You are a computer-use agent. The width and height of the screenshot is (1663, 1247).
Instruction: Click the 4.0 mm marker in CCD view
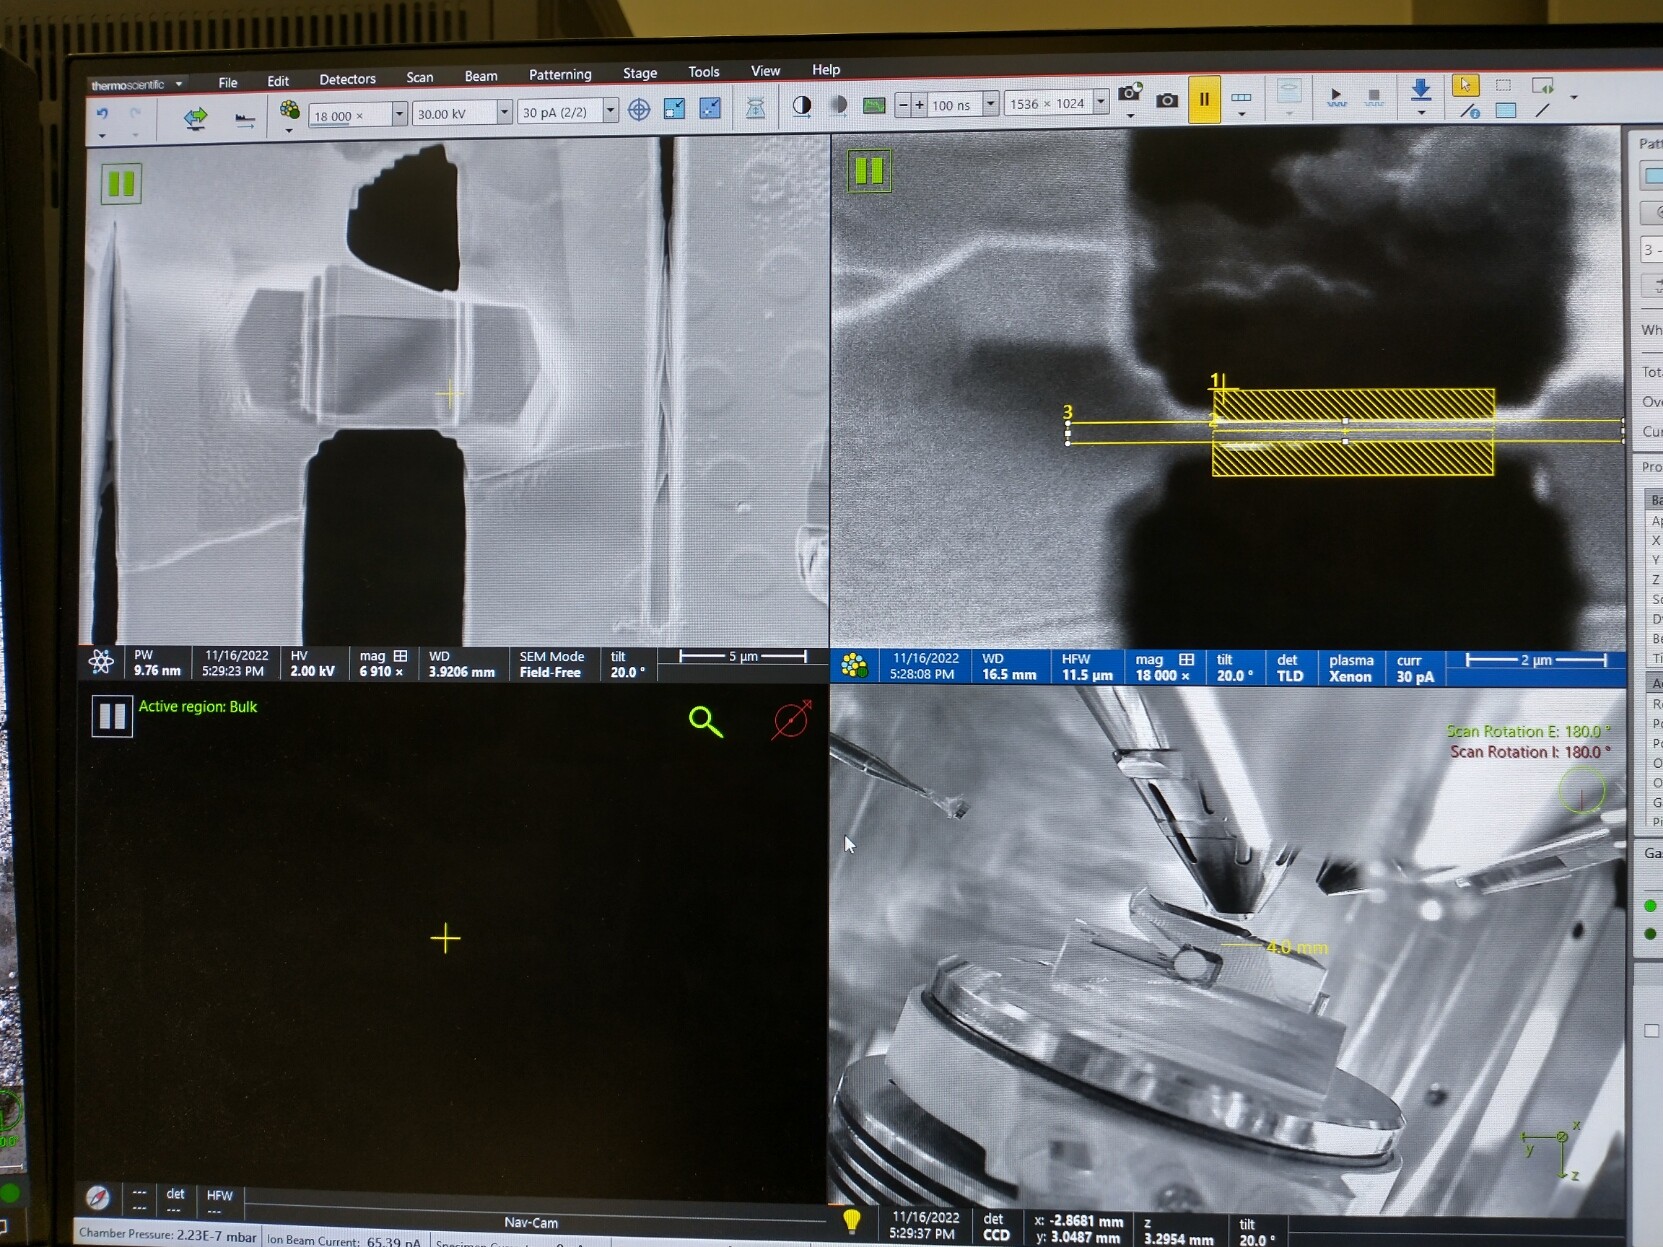[x=1297, y=947]
